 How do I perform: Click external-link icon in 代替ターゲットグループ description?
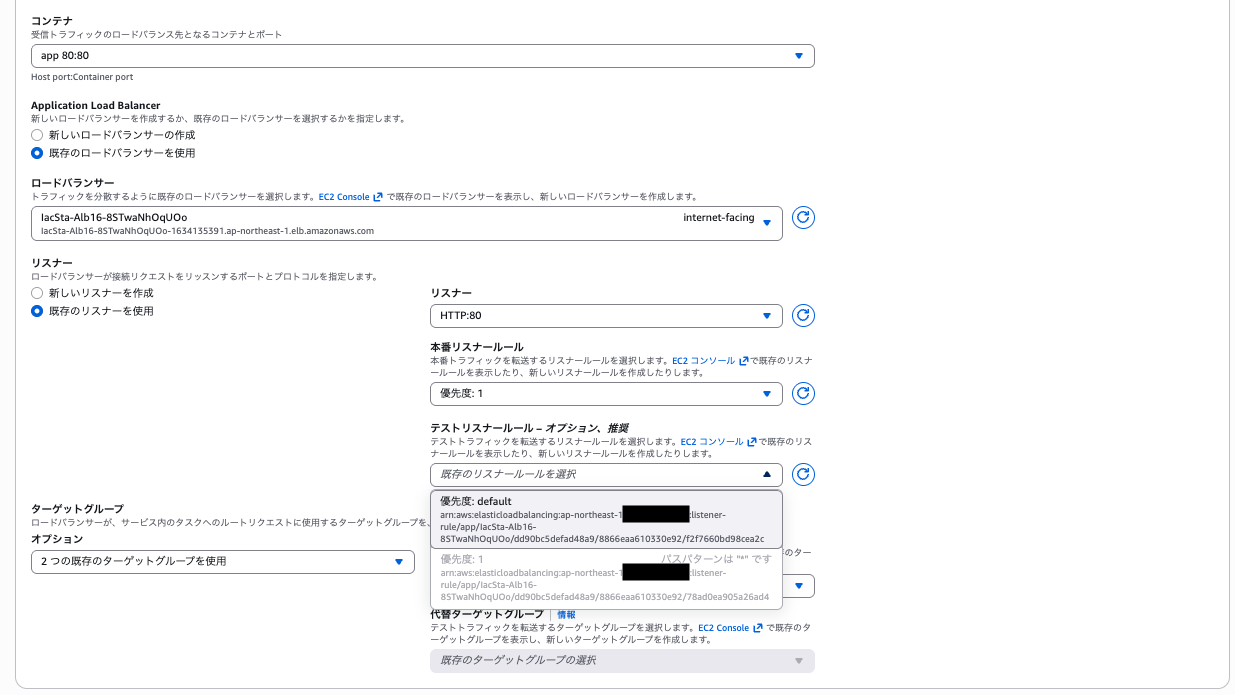click(758, 628)
